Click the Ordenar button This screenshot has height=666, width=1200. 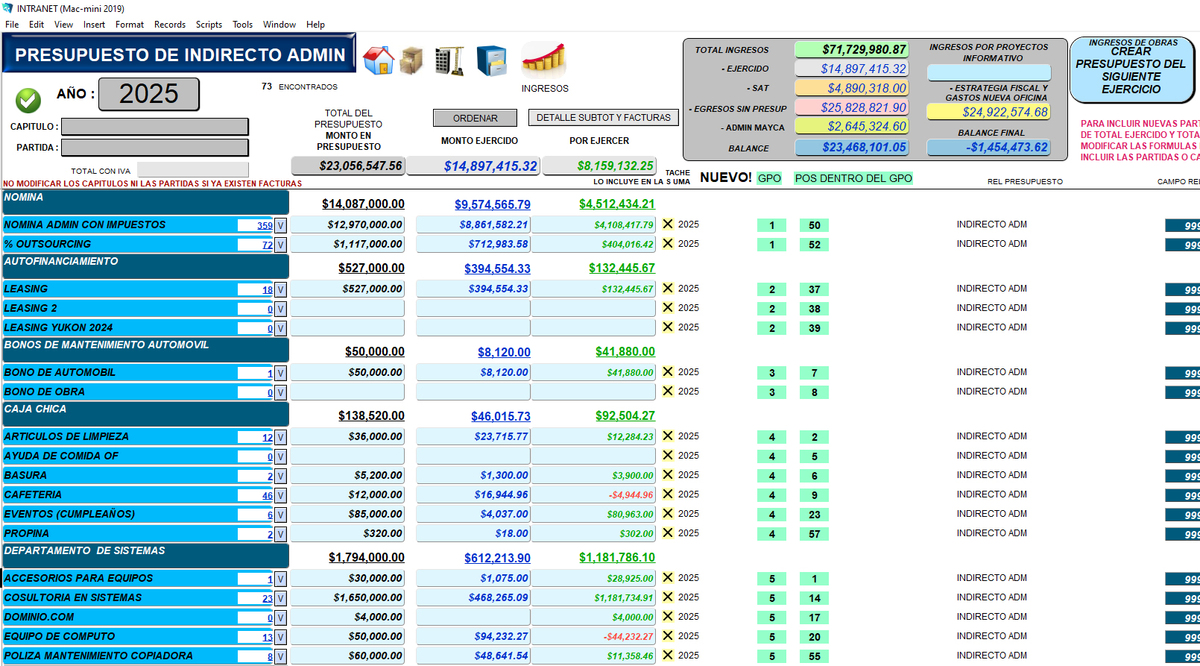click(475, 118)
